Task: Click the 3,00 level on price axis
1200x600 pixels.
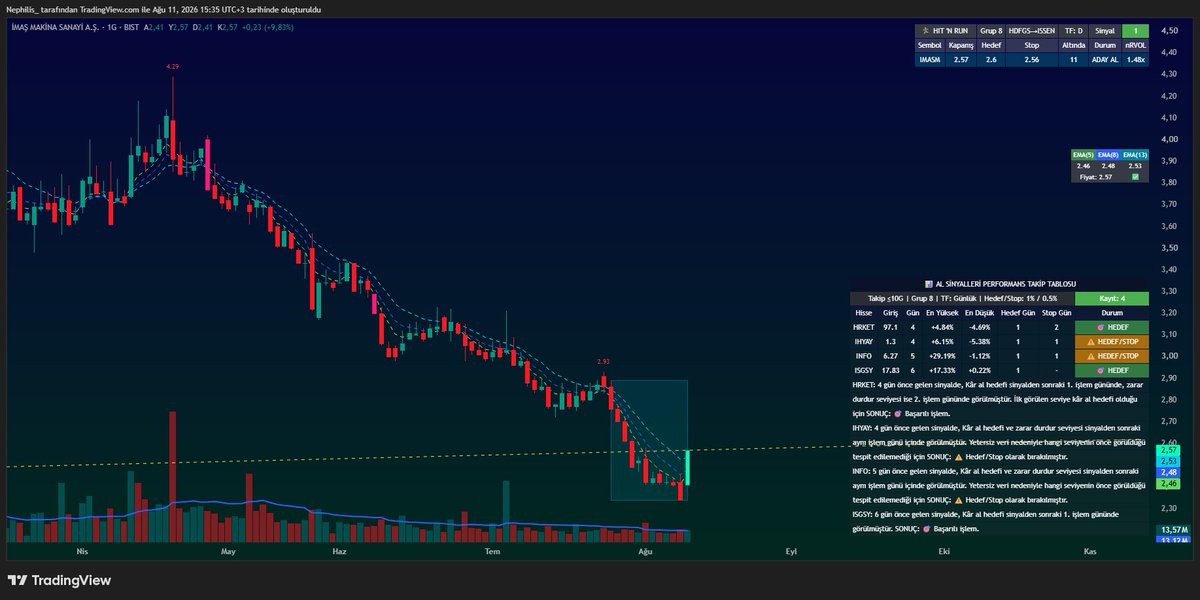Action: click(x=1168, y=355)
